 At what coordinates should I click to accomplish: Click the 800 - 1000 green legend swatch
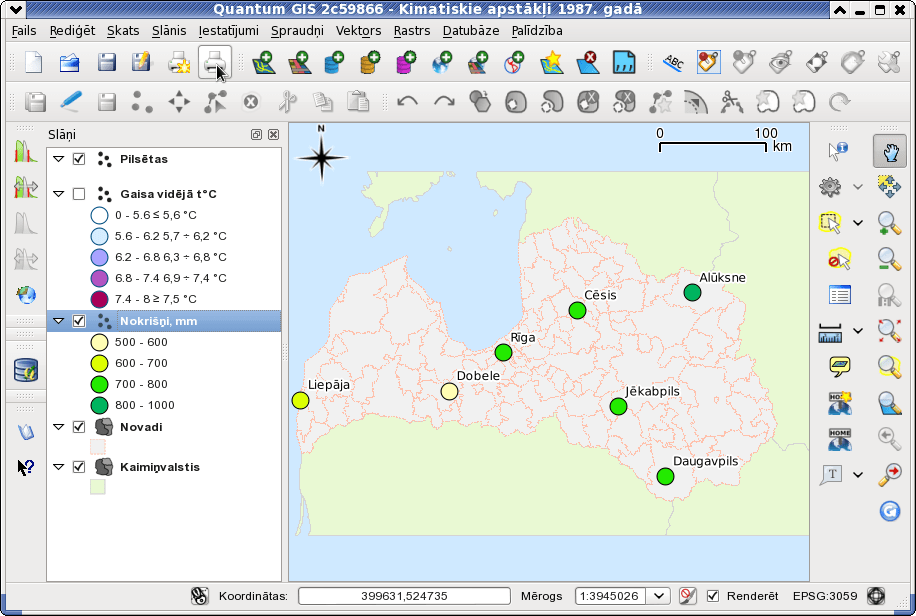coord(99,405)
